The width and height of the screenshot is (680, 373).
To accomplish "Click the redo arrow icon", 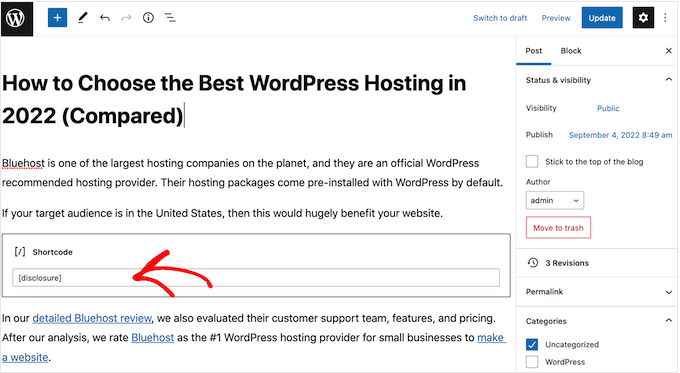I will pyautogui.click(x=126, y=18).
